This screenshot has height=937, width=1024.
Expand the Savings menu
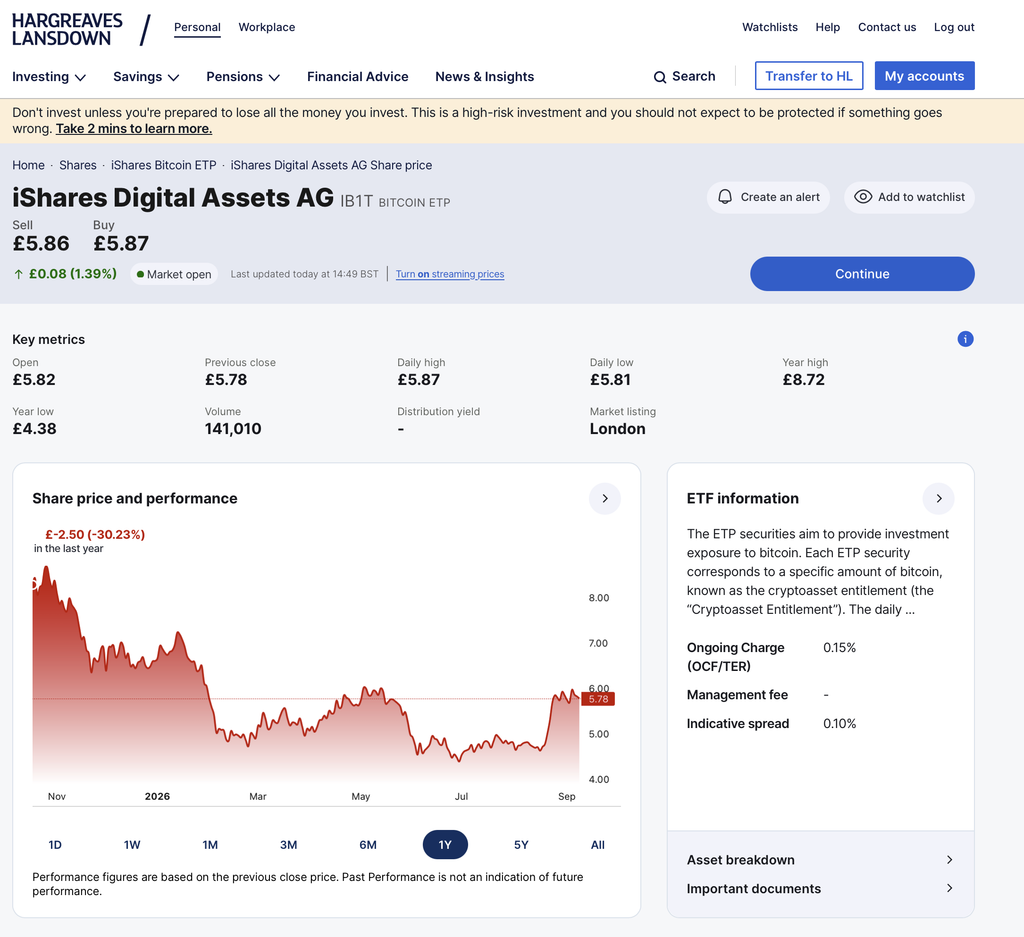click(x=146, y=77)
